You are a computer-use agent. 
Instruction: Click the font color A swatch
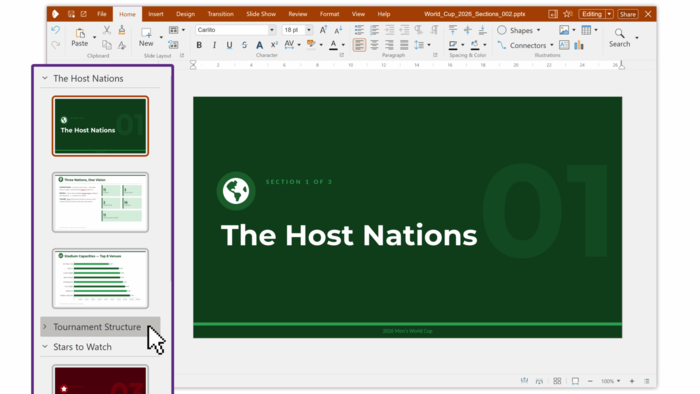tap(333, 45)
